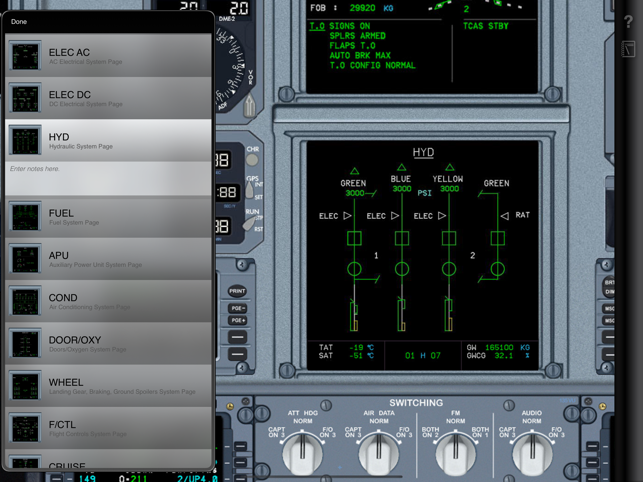Click the 'Enter notes here' field
Image resolution: width=643 pixels, height=482 pixels.
pos(108,178)
